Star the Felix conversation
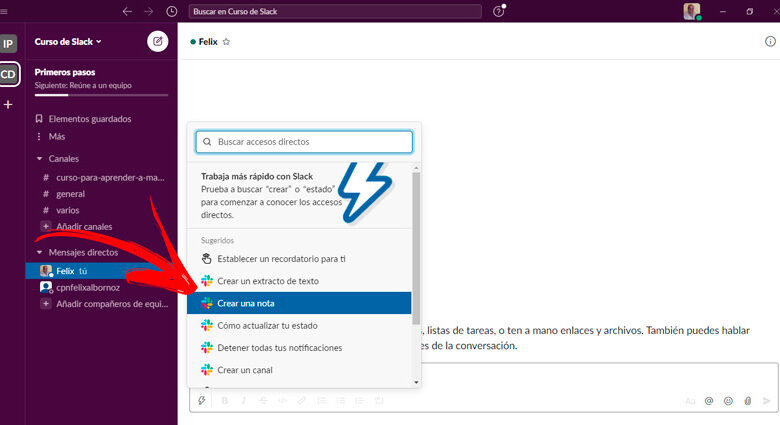Image resolution: width=780 pixels, height=425 pixels. coord(226,42)
